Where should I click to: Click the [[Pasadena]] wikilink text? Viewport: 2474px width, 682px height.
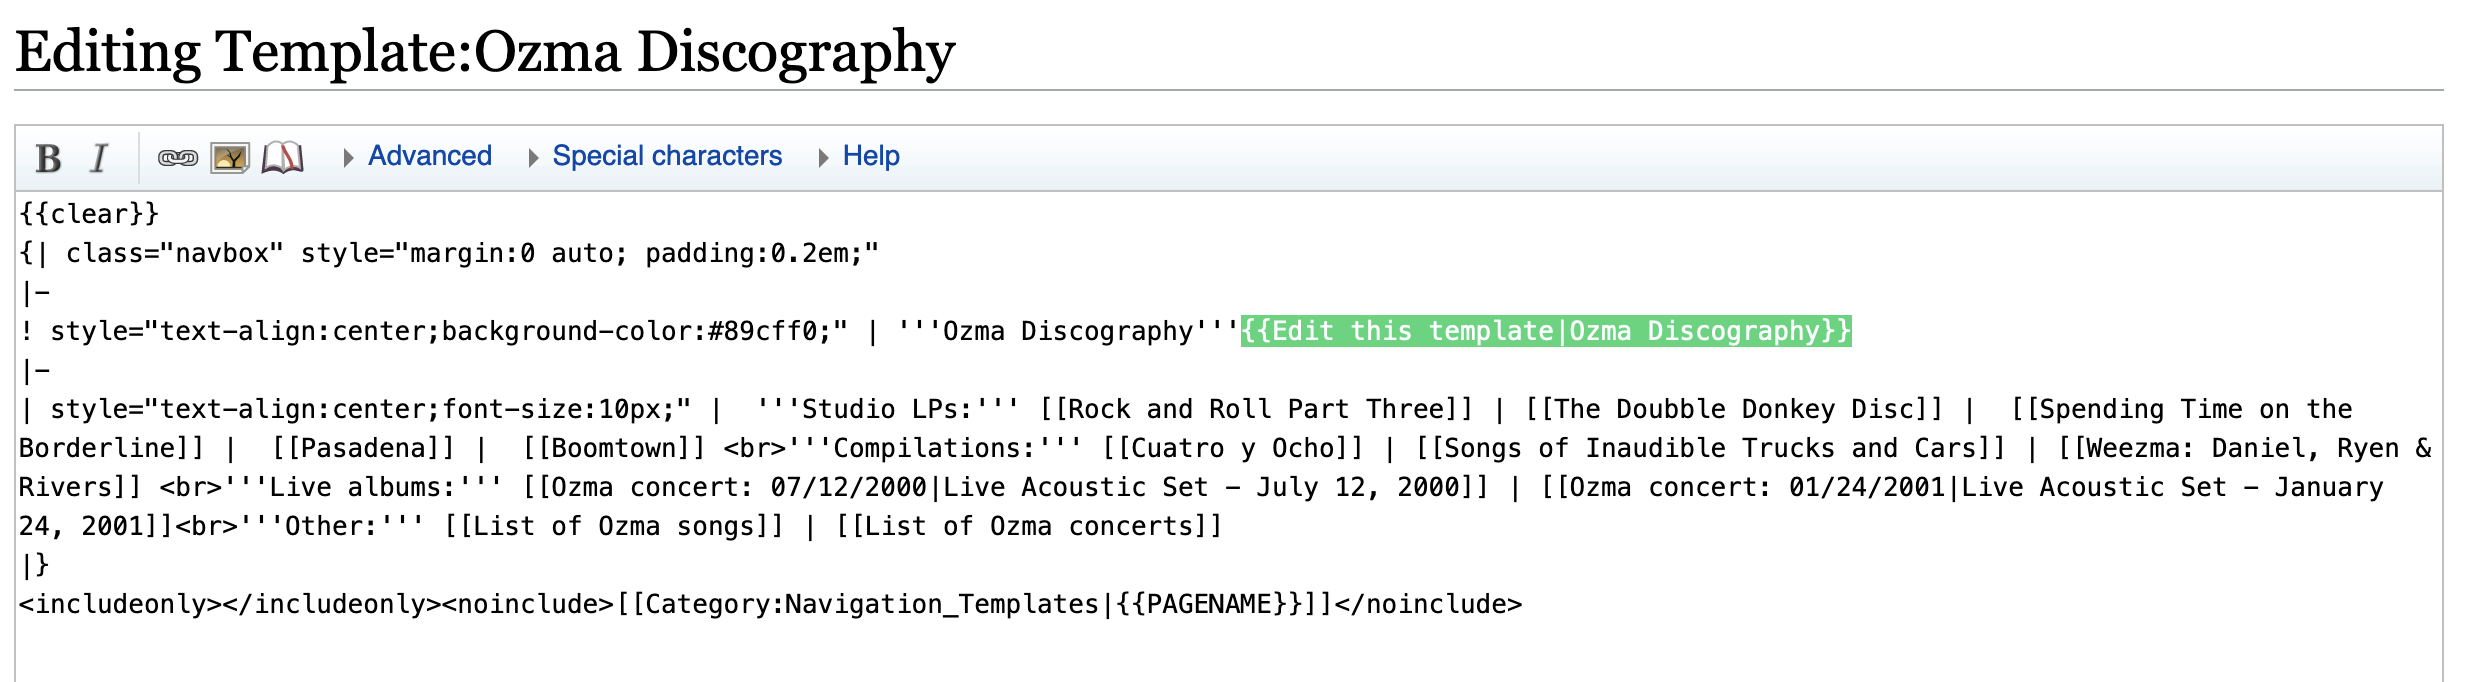point(363,448)
